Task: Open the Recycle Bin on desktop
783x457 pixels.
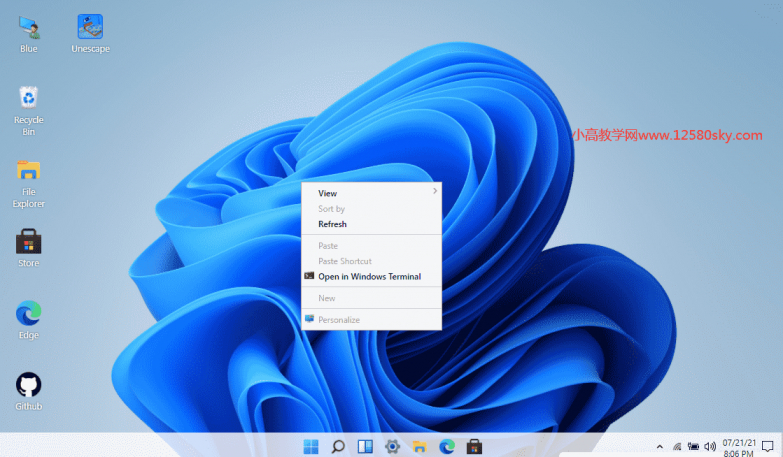Action: 29,100
